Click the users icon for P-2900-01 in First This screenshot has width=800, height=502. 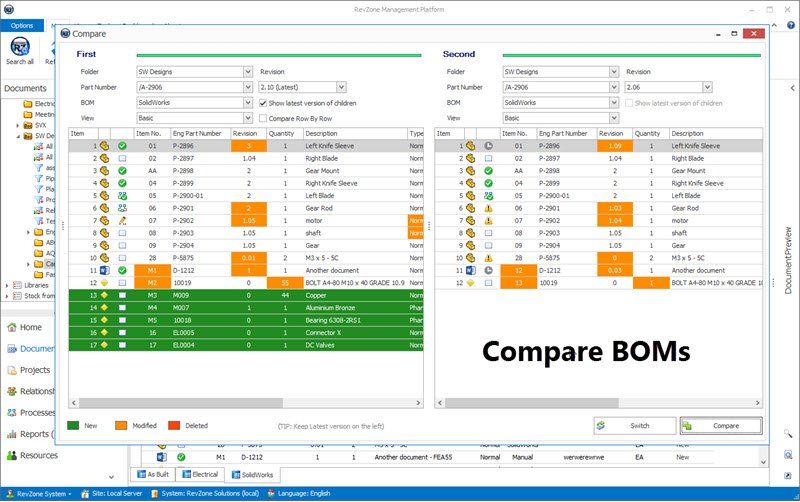click(x=122, y=196)
